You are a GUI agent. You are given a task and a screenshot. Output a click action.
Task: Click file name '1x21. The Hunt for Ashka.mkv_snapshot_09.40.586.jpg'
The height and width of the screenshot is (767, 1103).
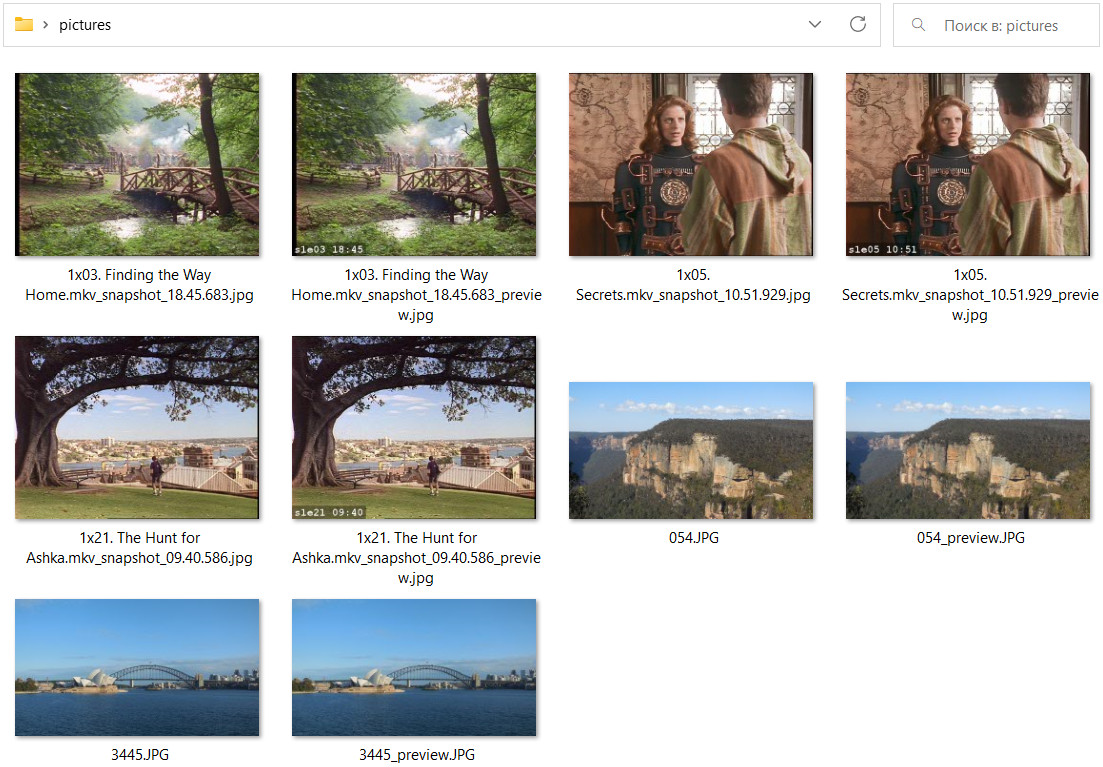click(139, 548)
